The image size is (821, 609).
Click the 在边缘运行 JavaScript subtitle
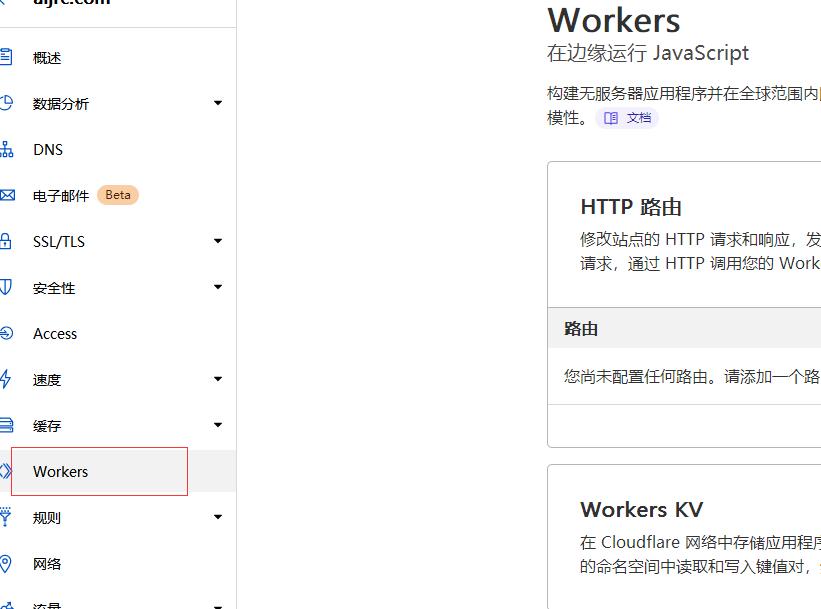[648, 53]
